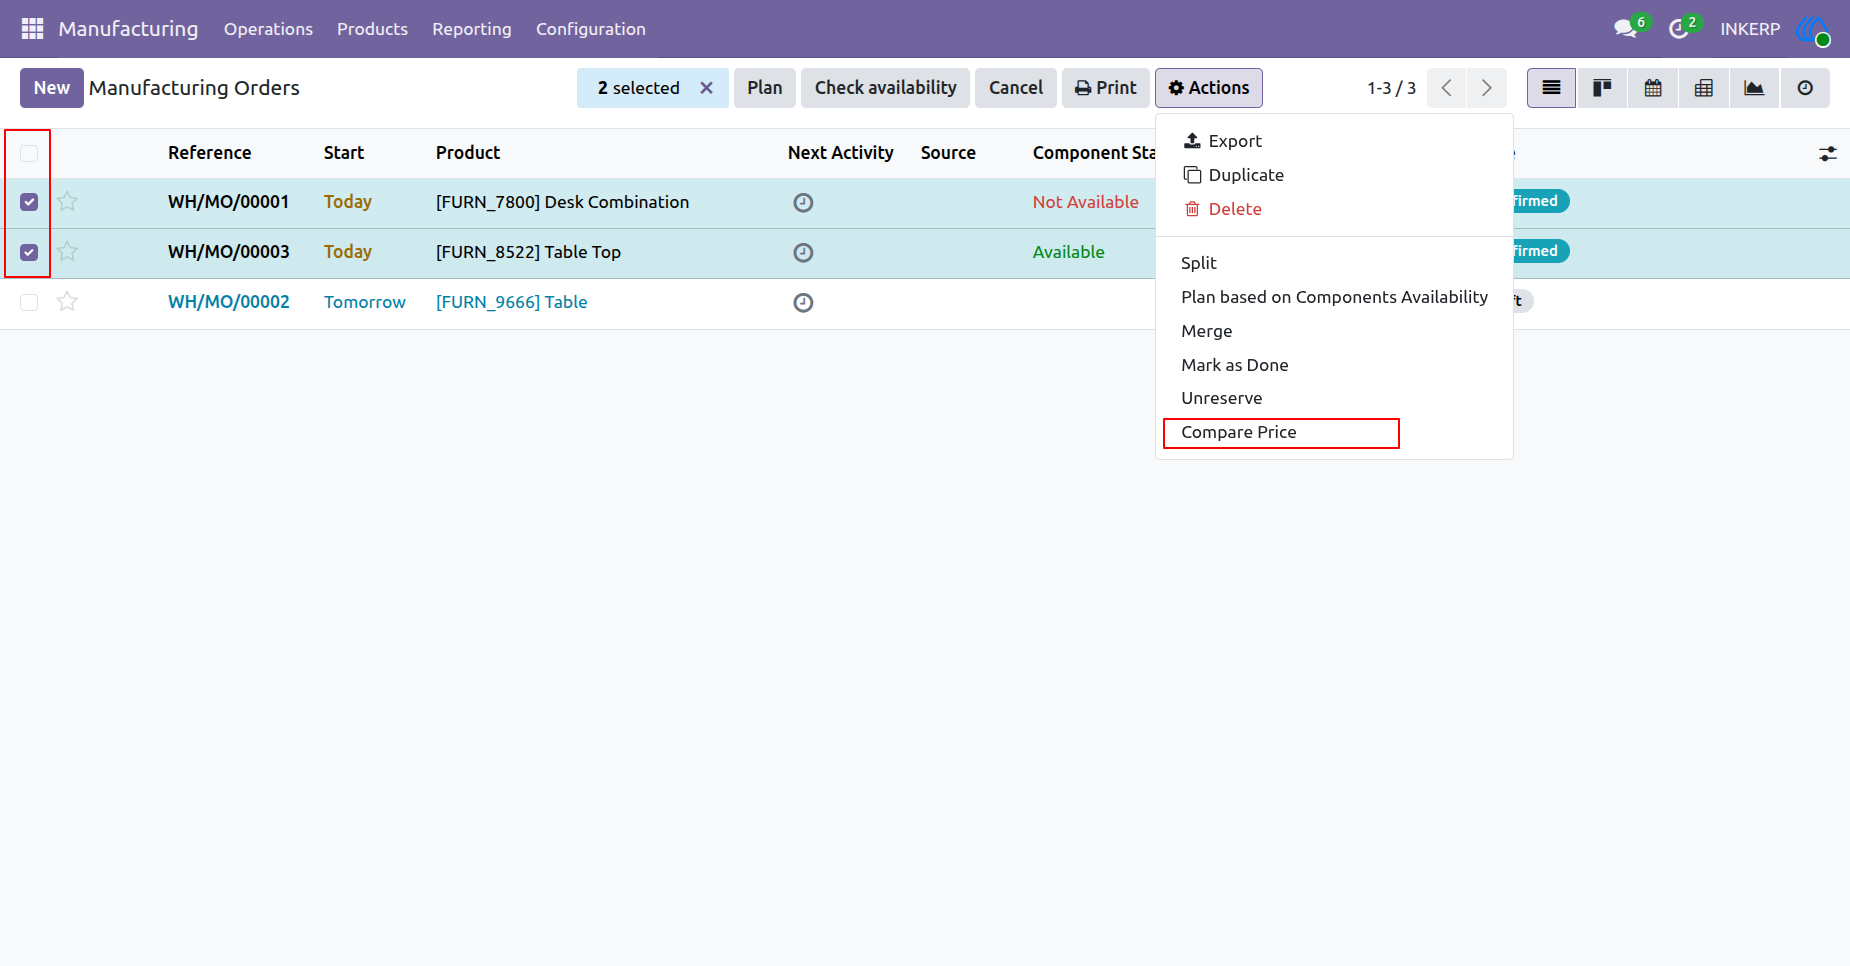1850x966 pixels.
Task: Open the apps grid home menu icon
Action: [32, 29]
